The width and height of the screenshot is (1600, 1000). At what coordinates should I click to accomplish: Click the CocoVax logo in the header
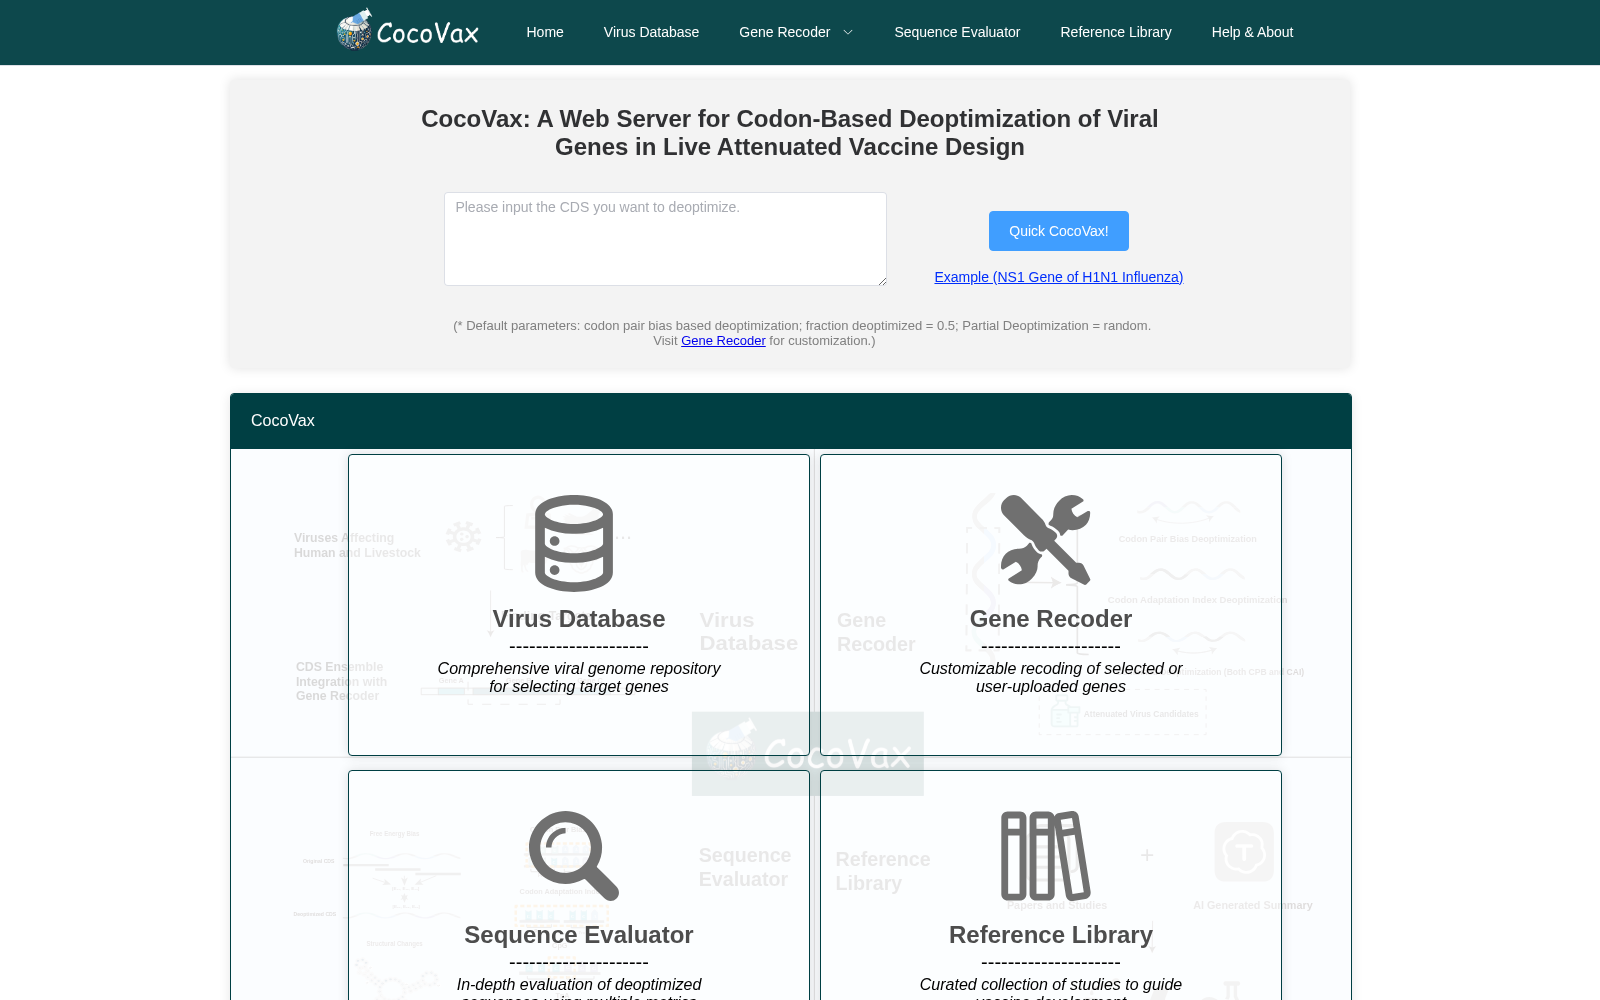pyautogui.click(x=408, y=30)
